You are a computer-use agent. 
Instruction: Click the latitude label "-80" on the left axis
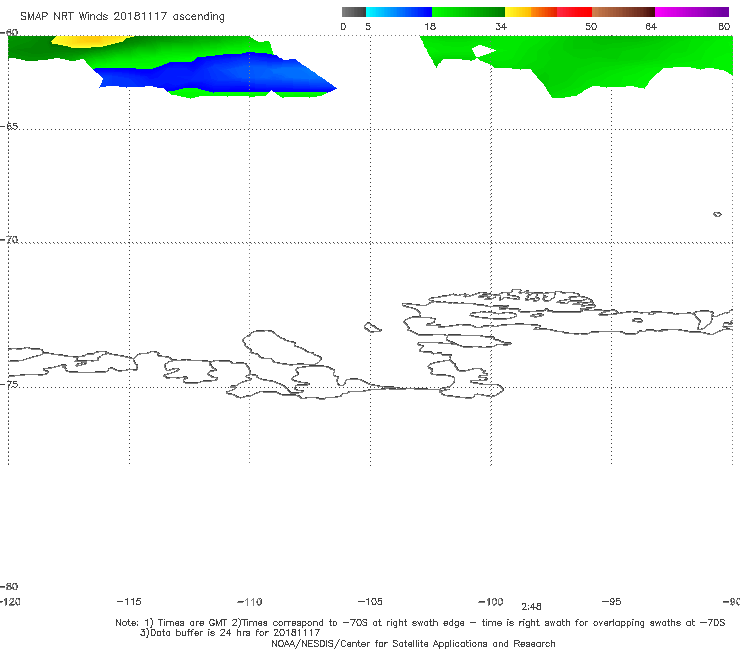point(9,586)
